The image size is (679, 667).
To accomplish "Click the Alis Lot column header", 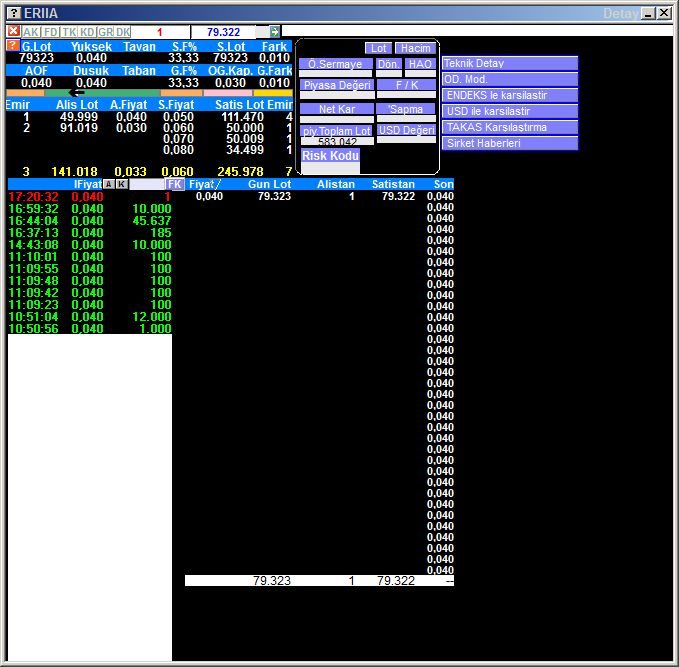I will [77, 105].
